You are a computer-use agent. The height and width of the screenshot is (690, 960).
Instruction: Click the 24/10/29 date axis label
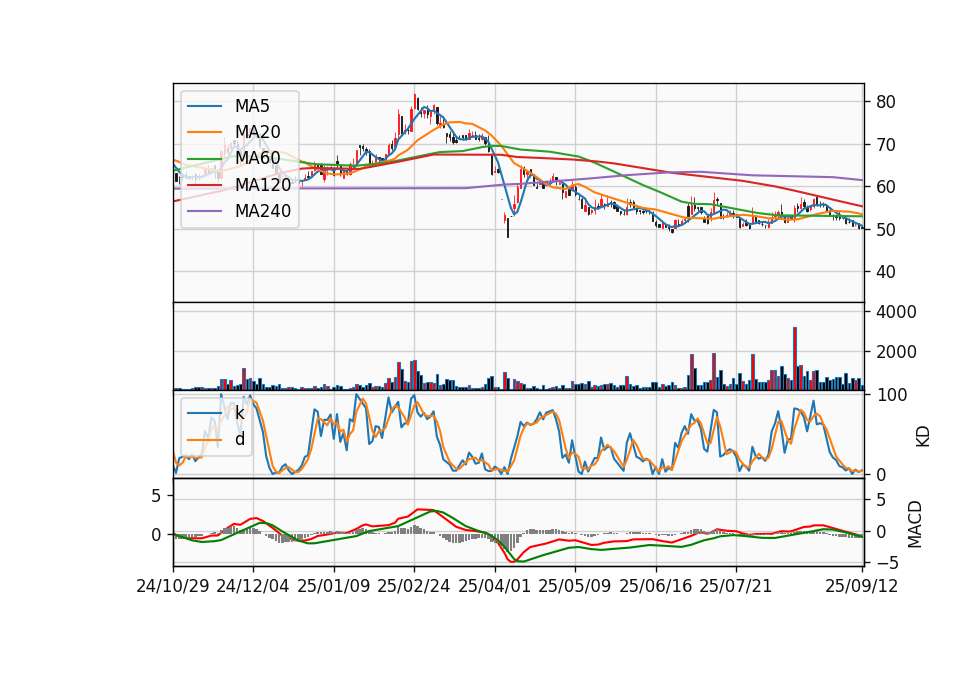point(173,586)
